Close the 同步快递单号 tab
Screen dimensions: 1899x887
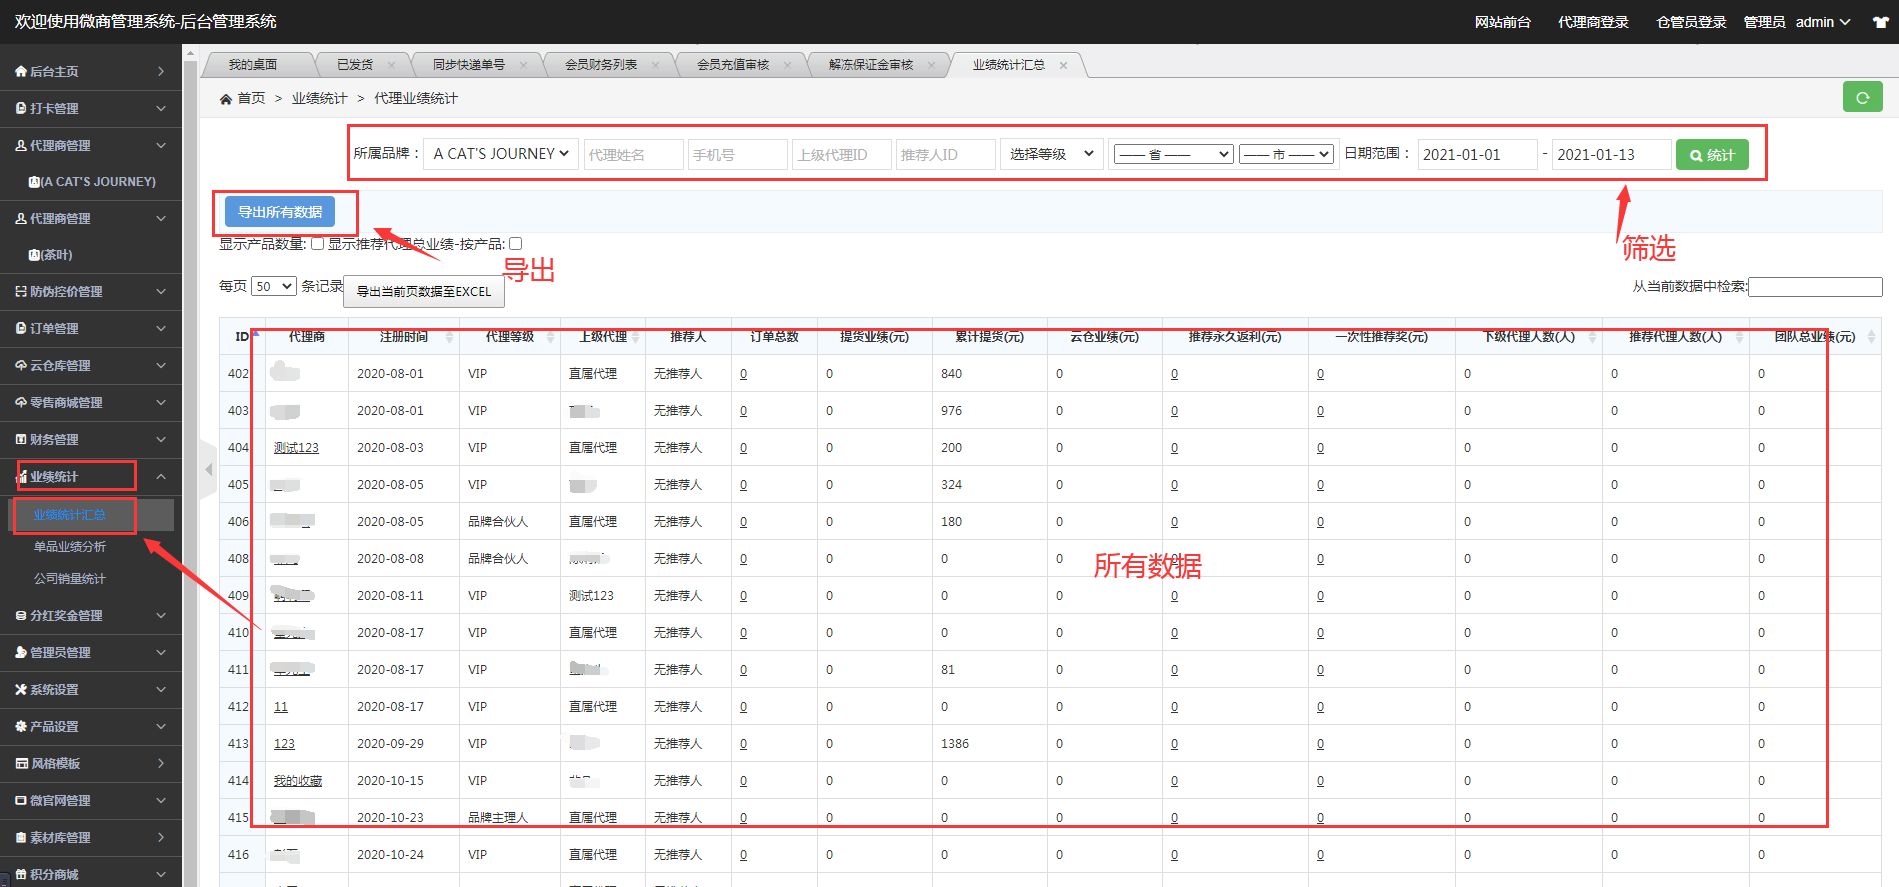tap(523, 65)
